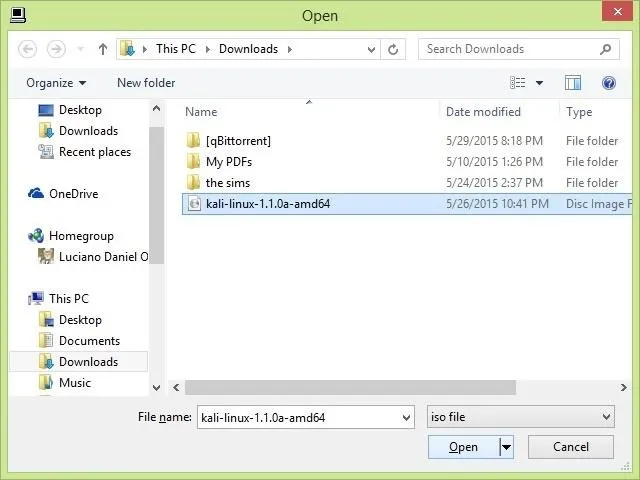Image resolution: width=640 pixels, height=480 pixels.
Task: Select Downloads in the address path
Action: pos(248,49)
